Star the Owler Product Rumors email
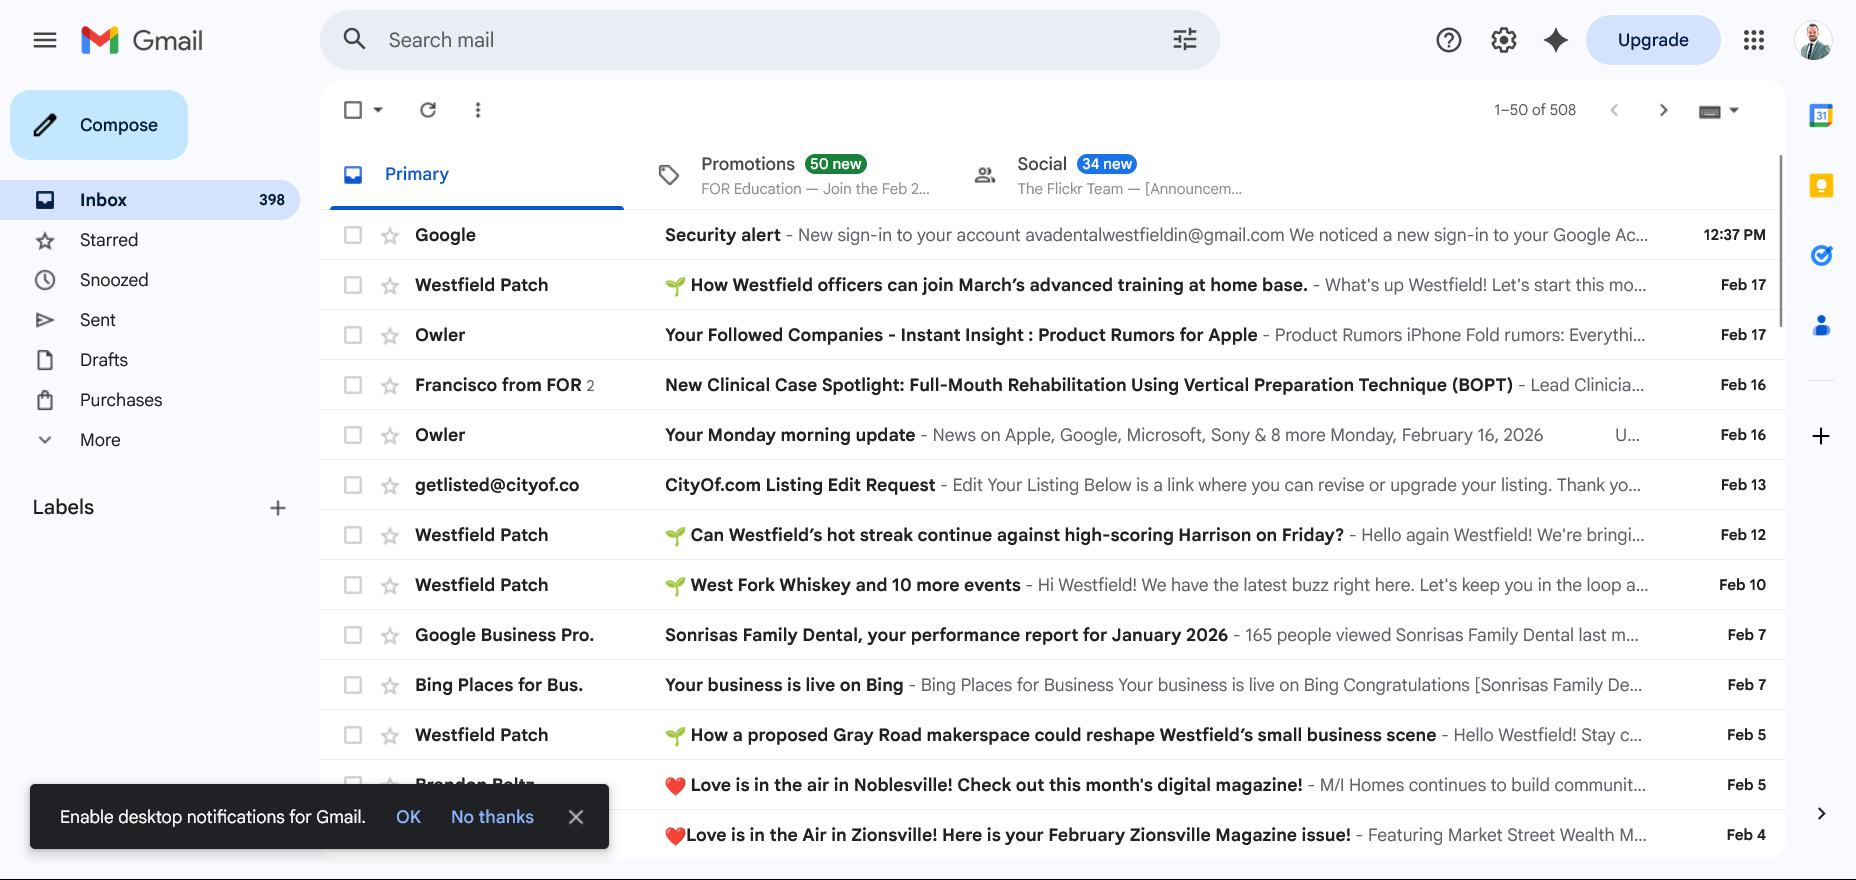 pyautogui.click(x=390, y=335)
